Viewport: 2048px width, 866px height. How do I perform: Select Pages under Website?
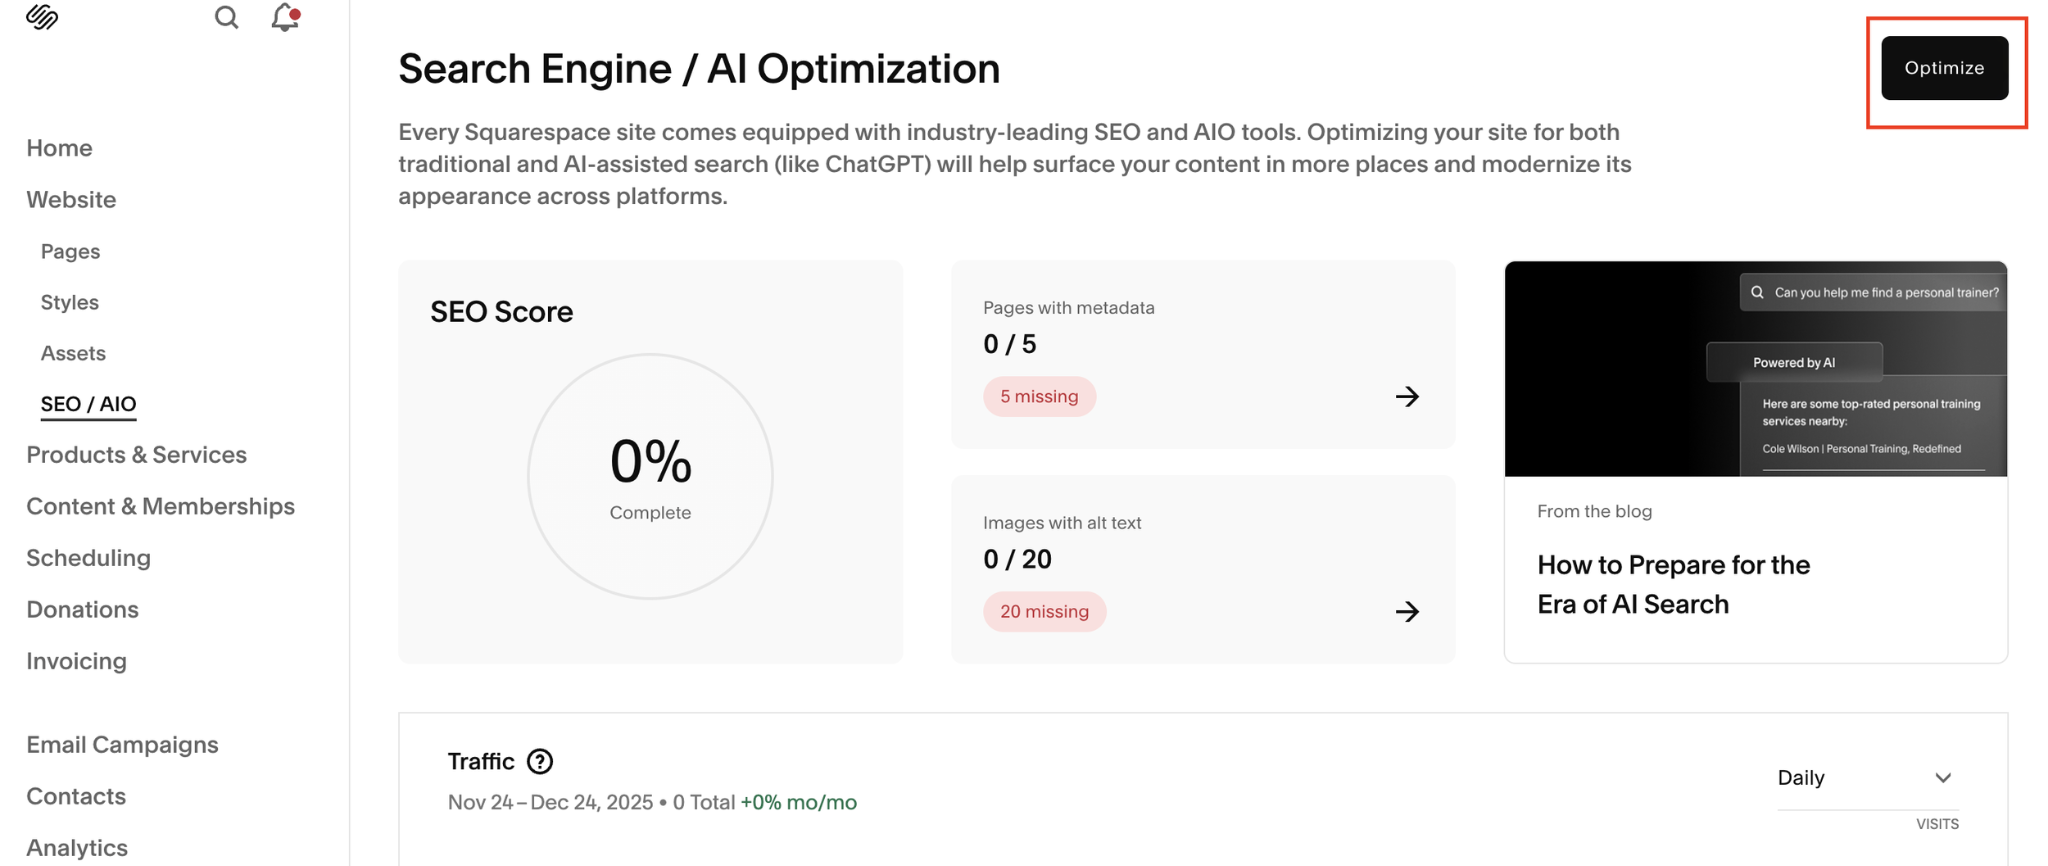click(70, 252)
